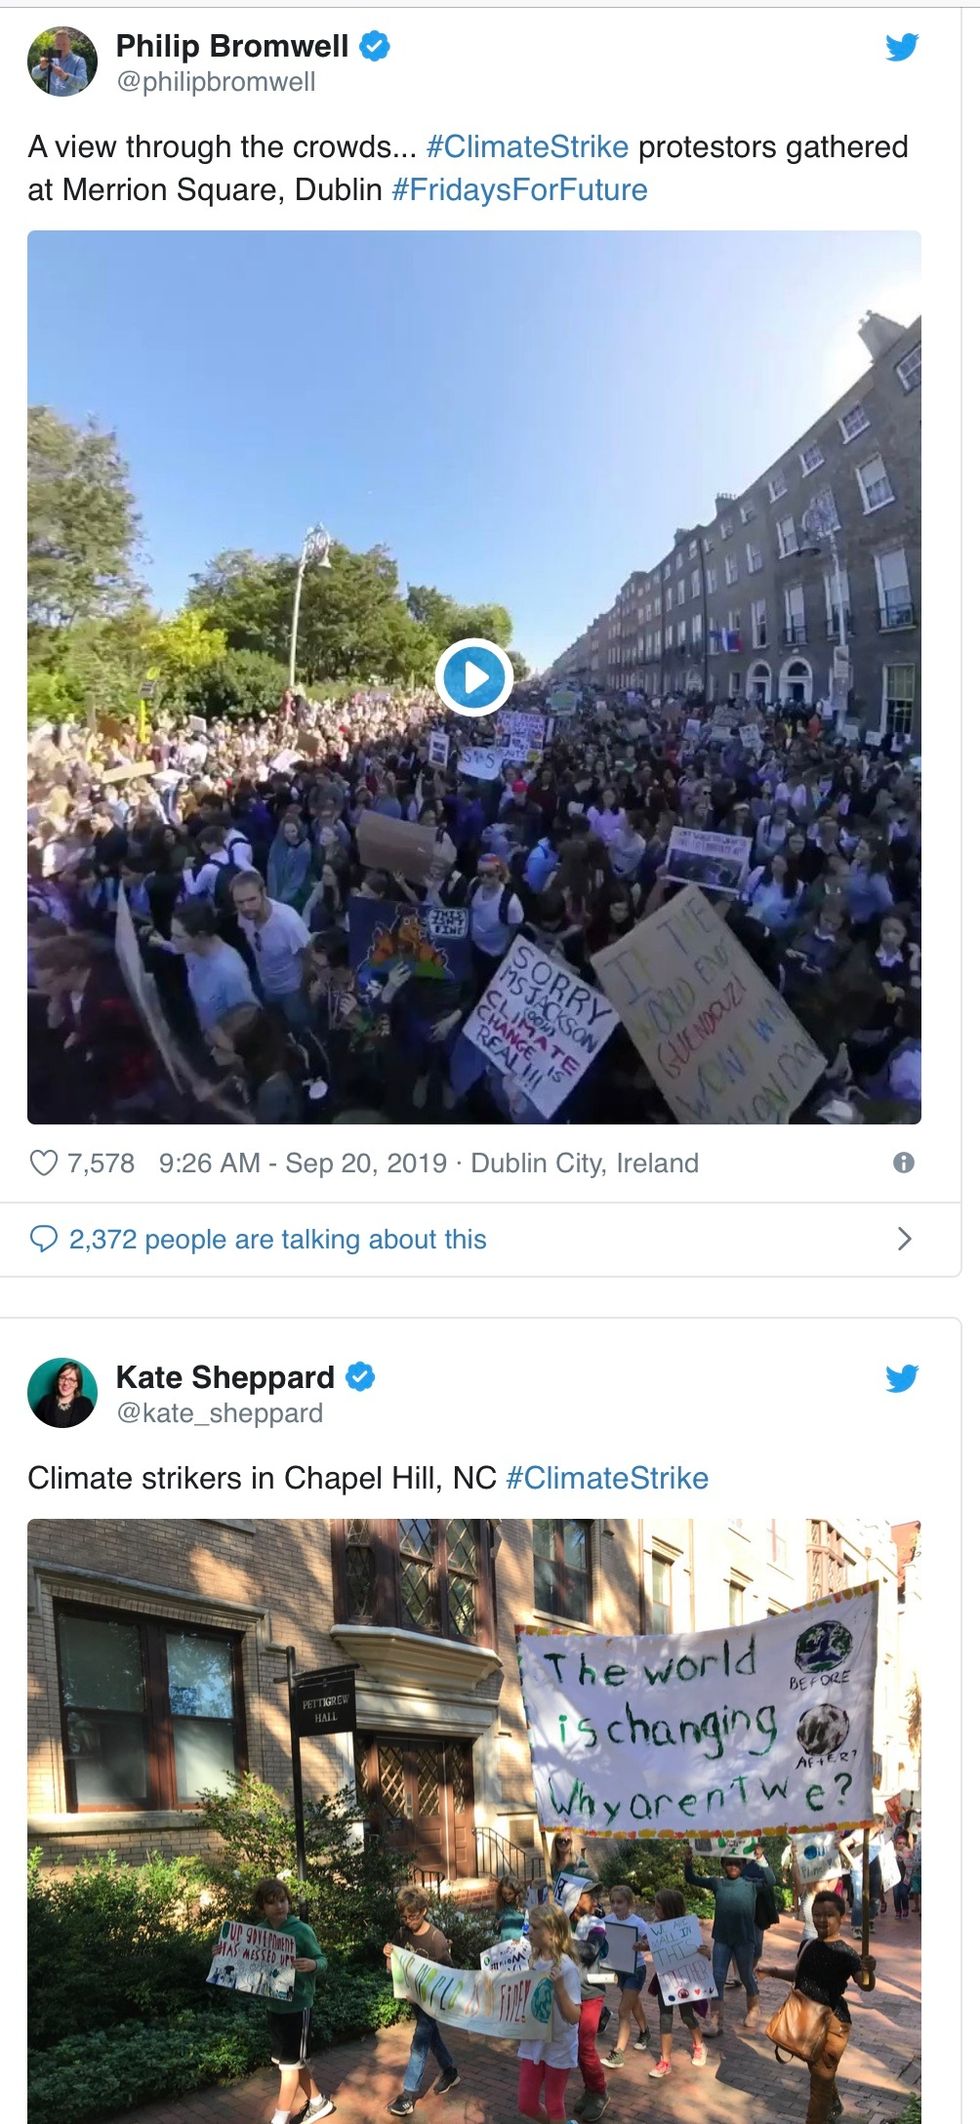Open Philip Bromwell's profile picture
Screen dimensions: 980x2124
click(62, 62)
